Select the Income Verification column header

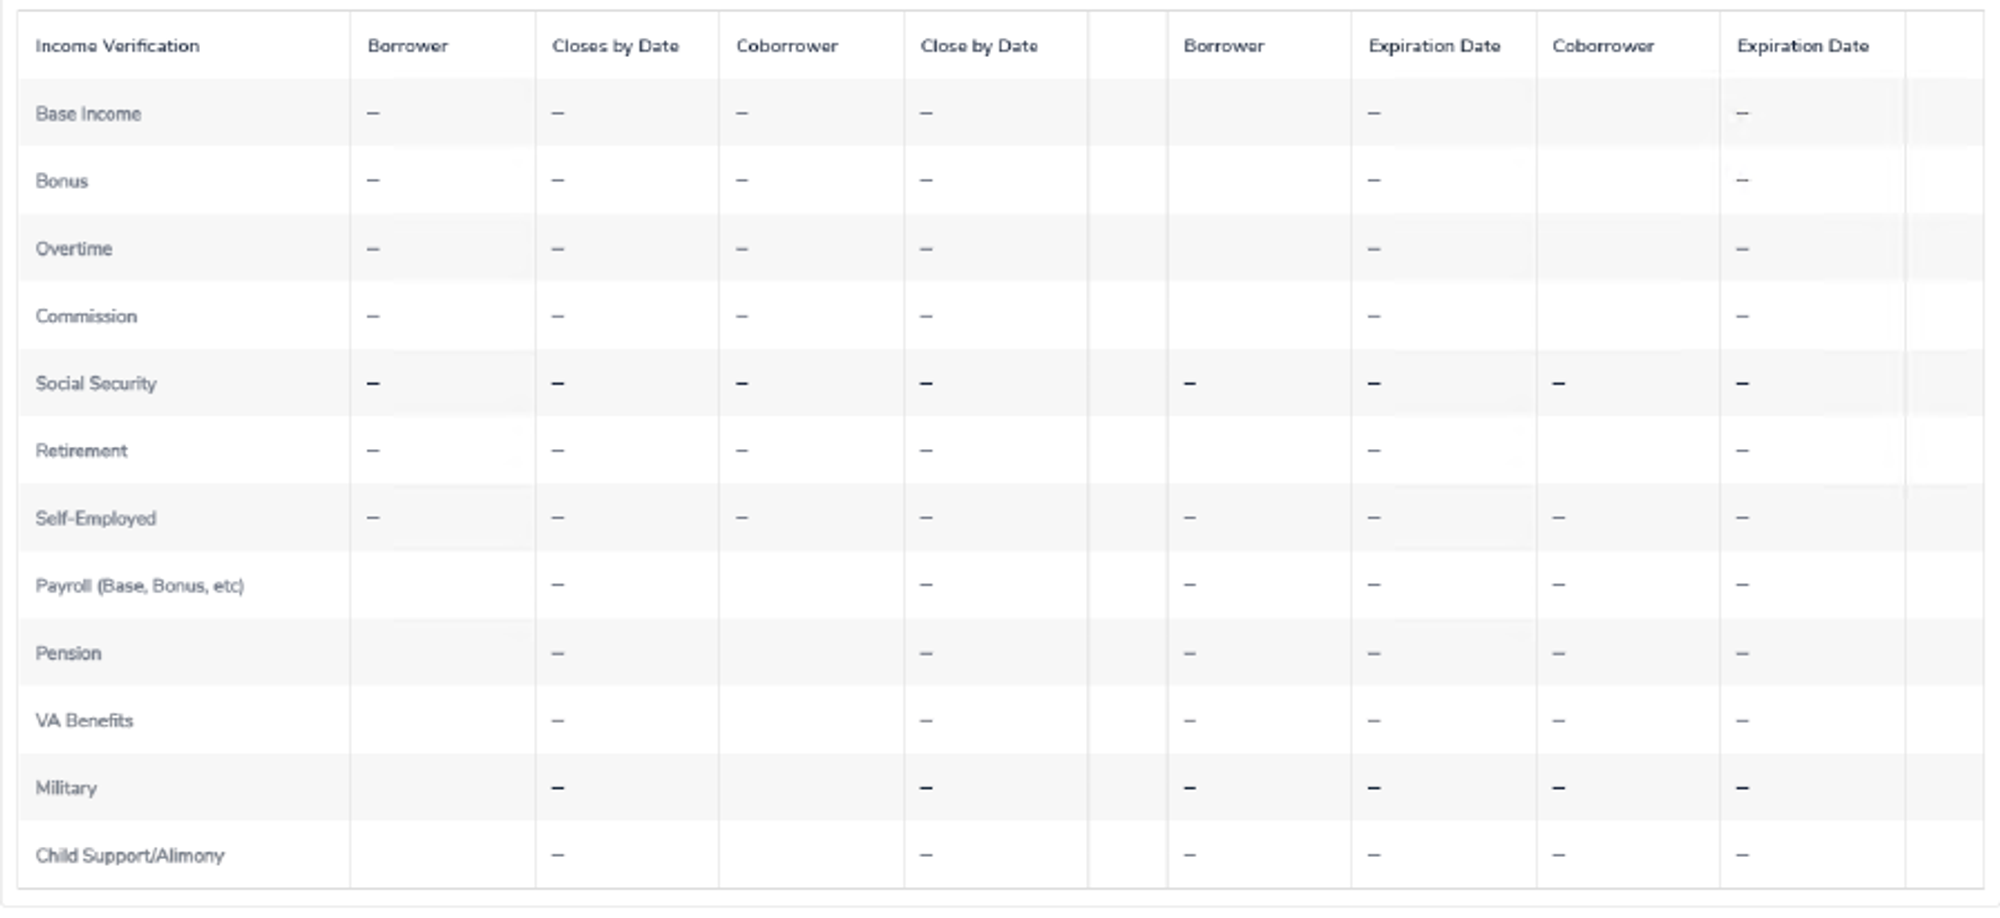117,46
